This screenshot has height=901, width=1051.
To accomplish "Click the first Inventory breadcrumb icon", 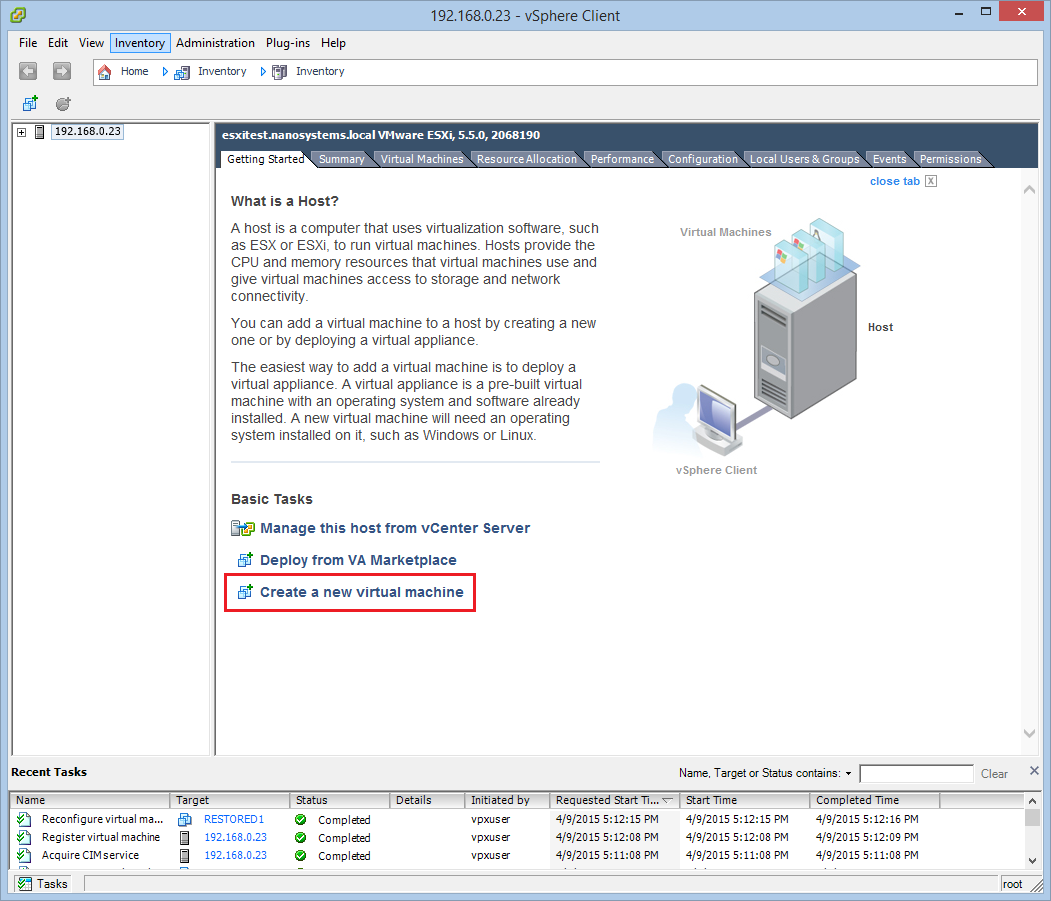I will 182,72.
